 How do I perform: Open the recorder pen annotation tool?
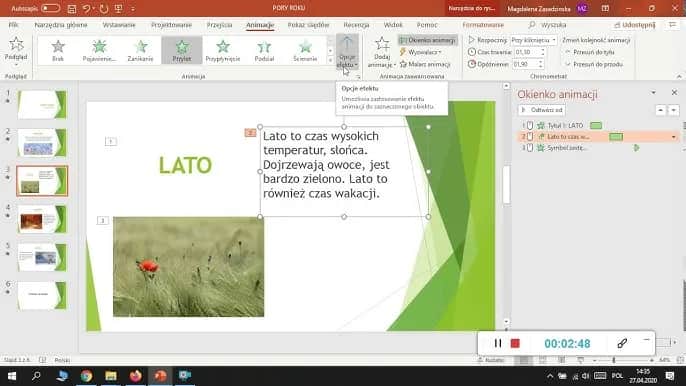click(x=622, y=344)
